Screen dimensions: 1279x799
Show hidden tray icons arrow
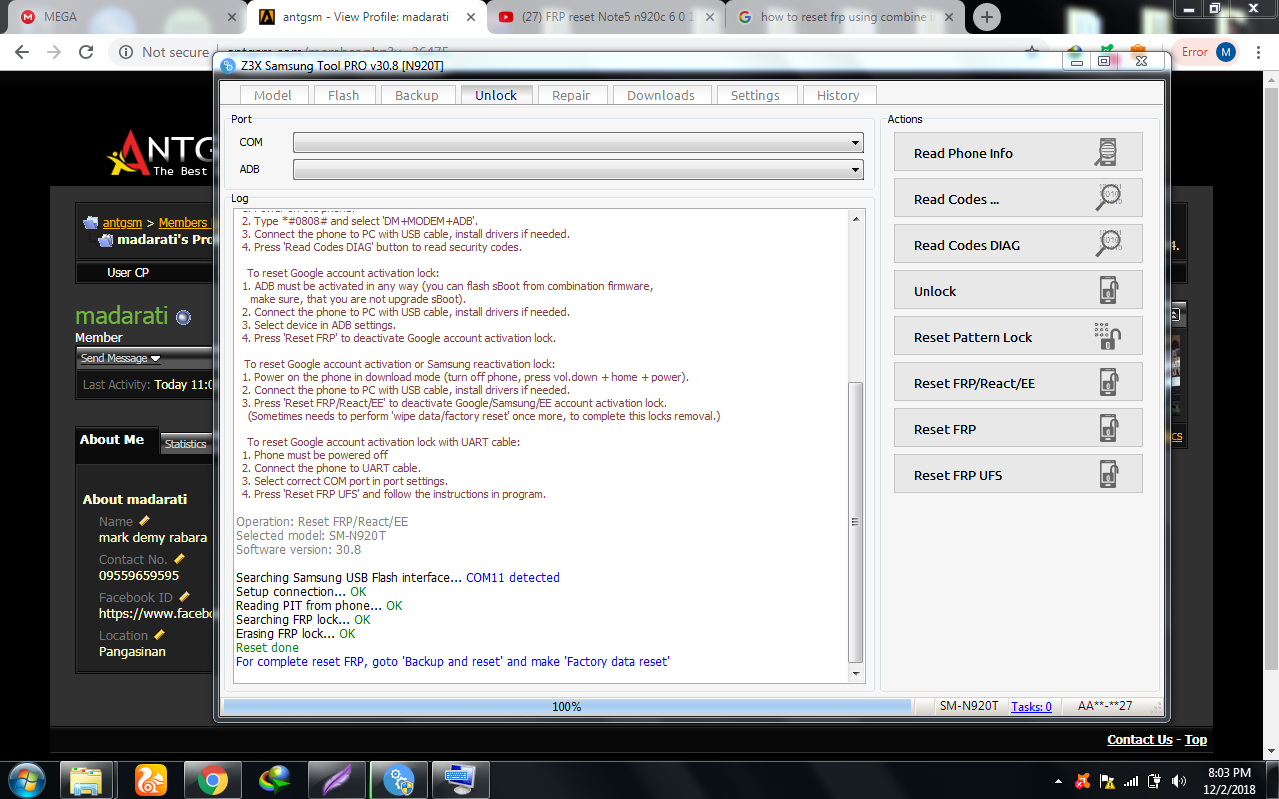click(1059, 781)
